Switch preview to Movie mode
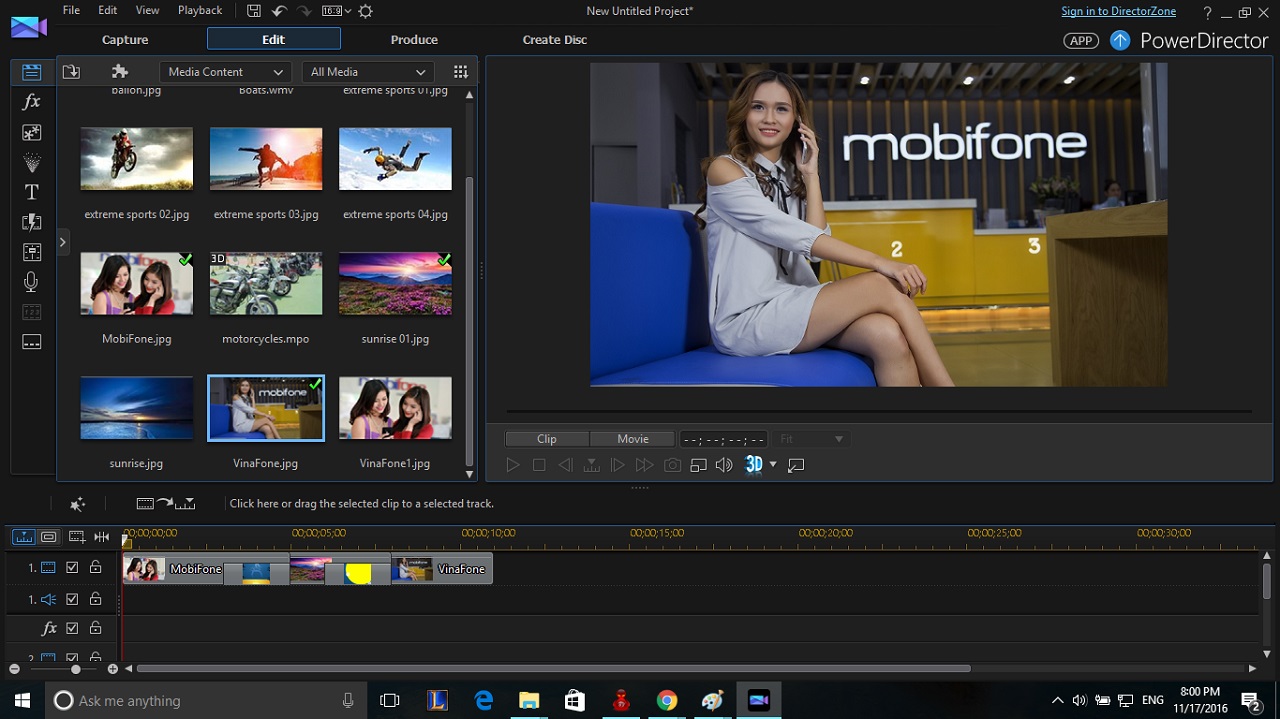This screenshot has width=1280, height=719. [x=633, y=439]
